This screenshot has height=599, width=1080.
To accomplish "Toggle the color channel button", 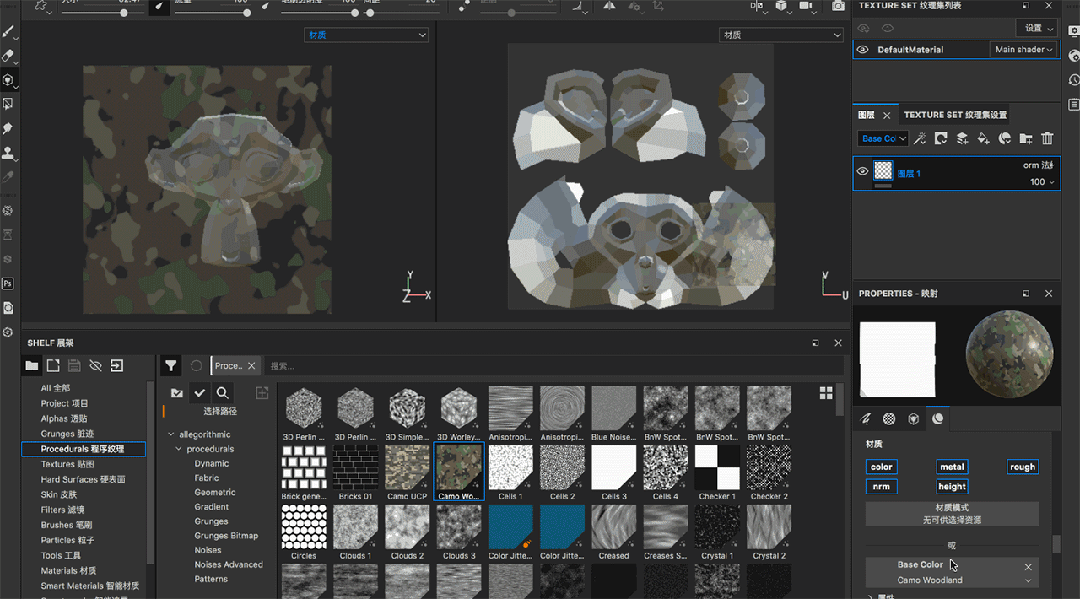I will [882, 467].
